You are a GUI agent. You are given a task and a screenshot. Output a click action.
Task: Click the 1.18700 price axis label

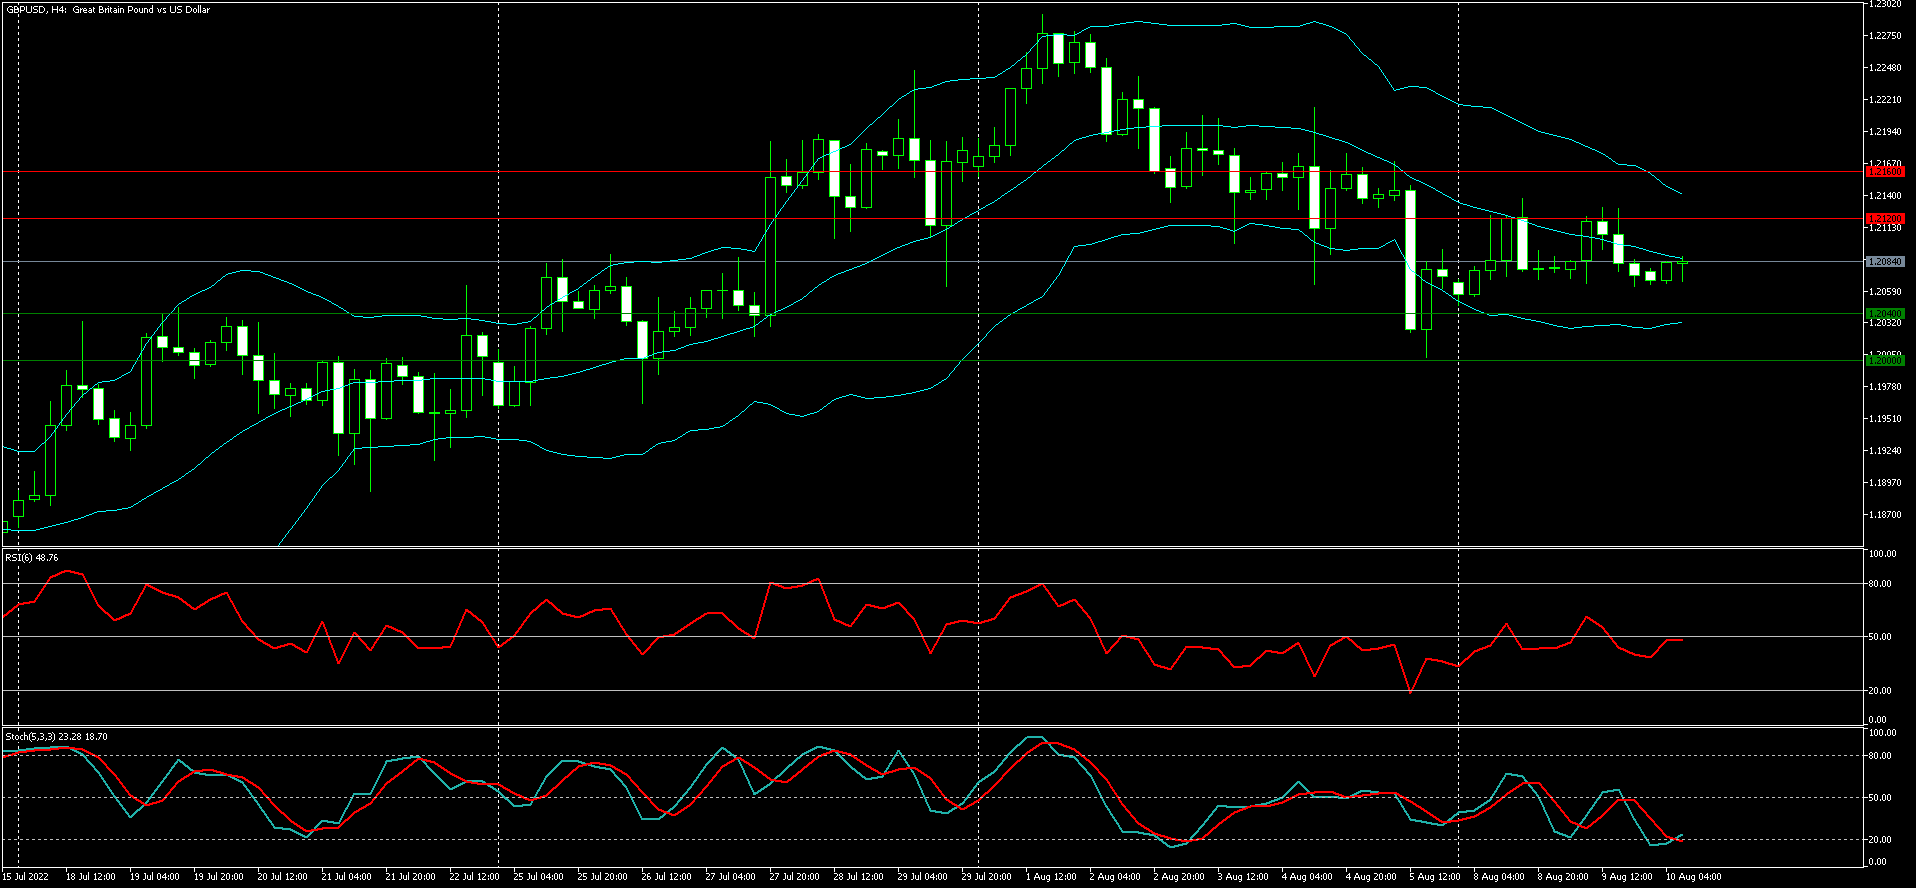[1885, 515]
